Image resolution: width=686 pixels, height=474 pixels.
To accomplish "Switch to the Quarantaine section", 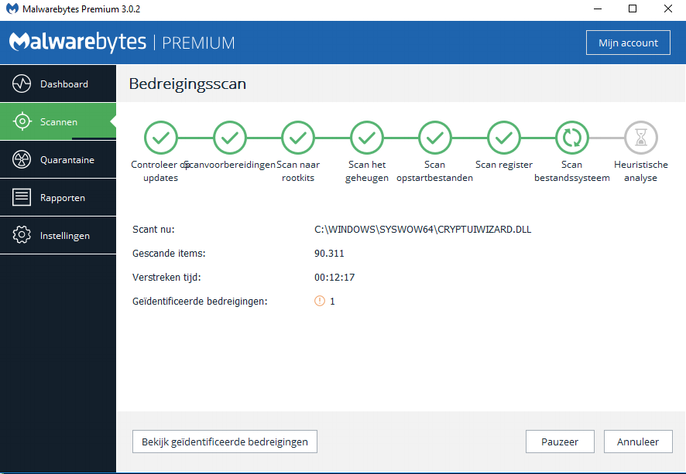I will [x=67, y=159].
